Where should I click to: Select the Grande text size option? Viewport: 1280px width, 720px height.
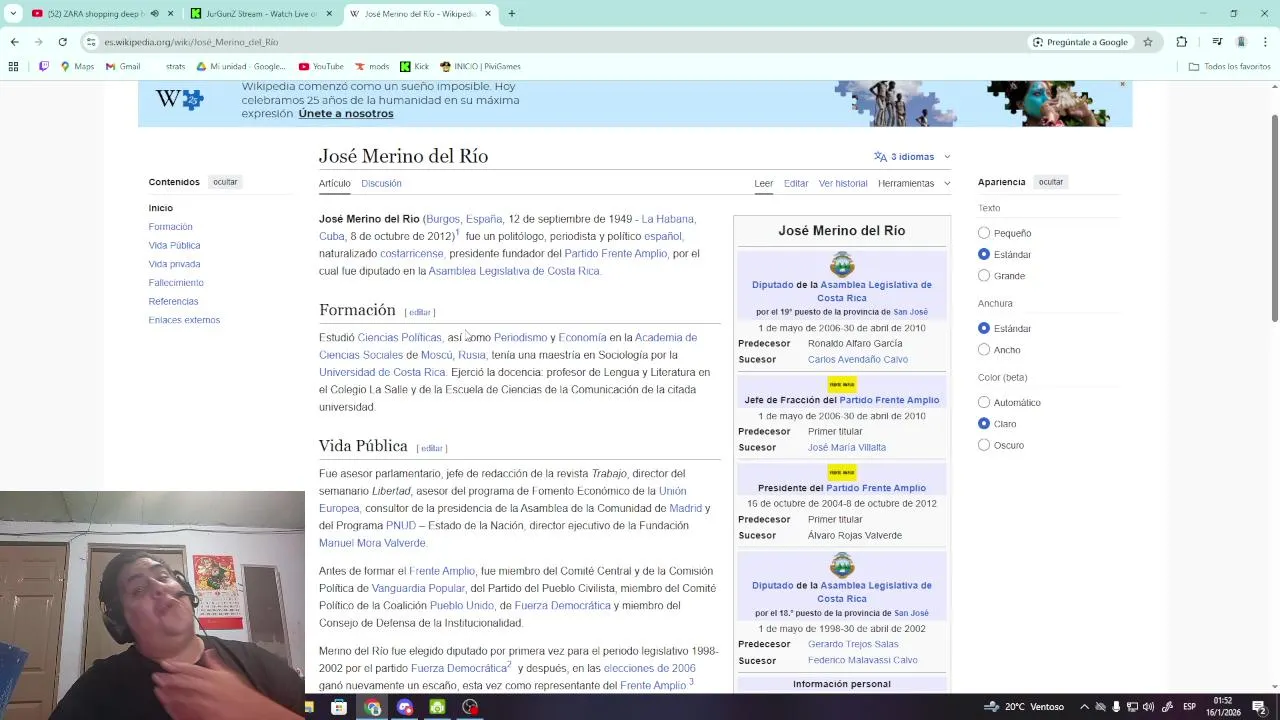coord(984,275)
